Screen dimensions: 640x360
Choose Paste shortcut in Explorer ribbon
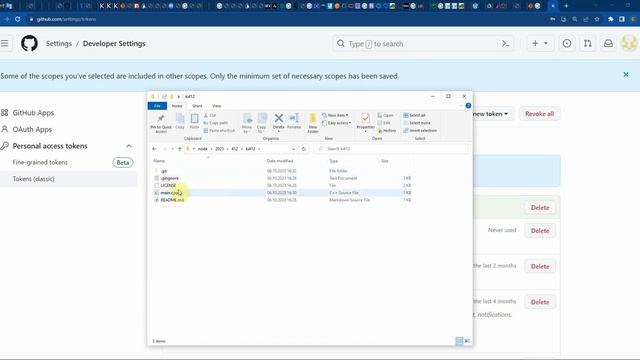click(219, 131)
